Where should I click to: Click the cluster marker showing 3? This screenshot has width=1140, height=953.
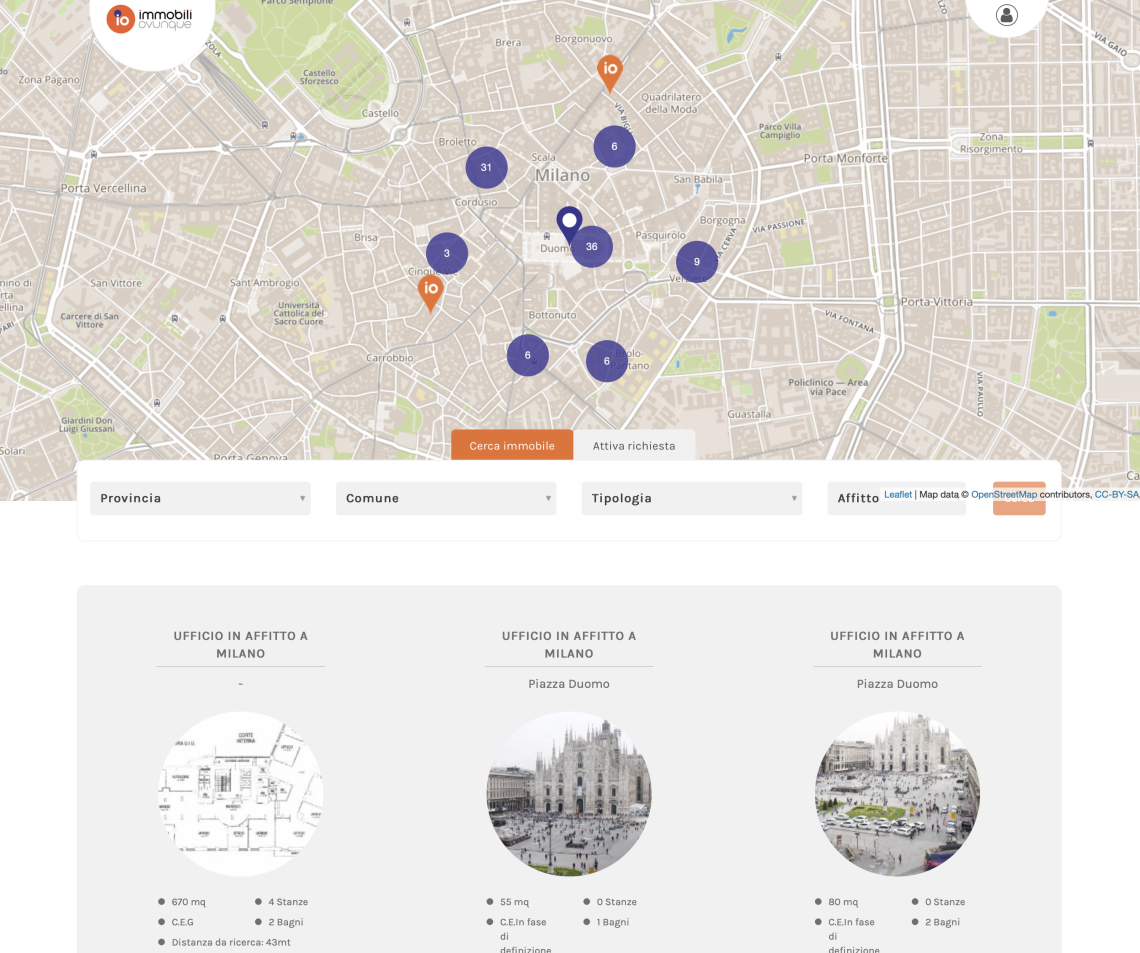tap(446, 253)
